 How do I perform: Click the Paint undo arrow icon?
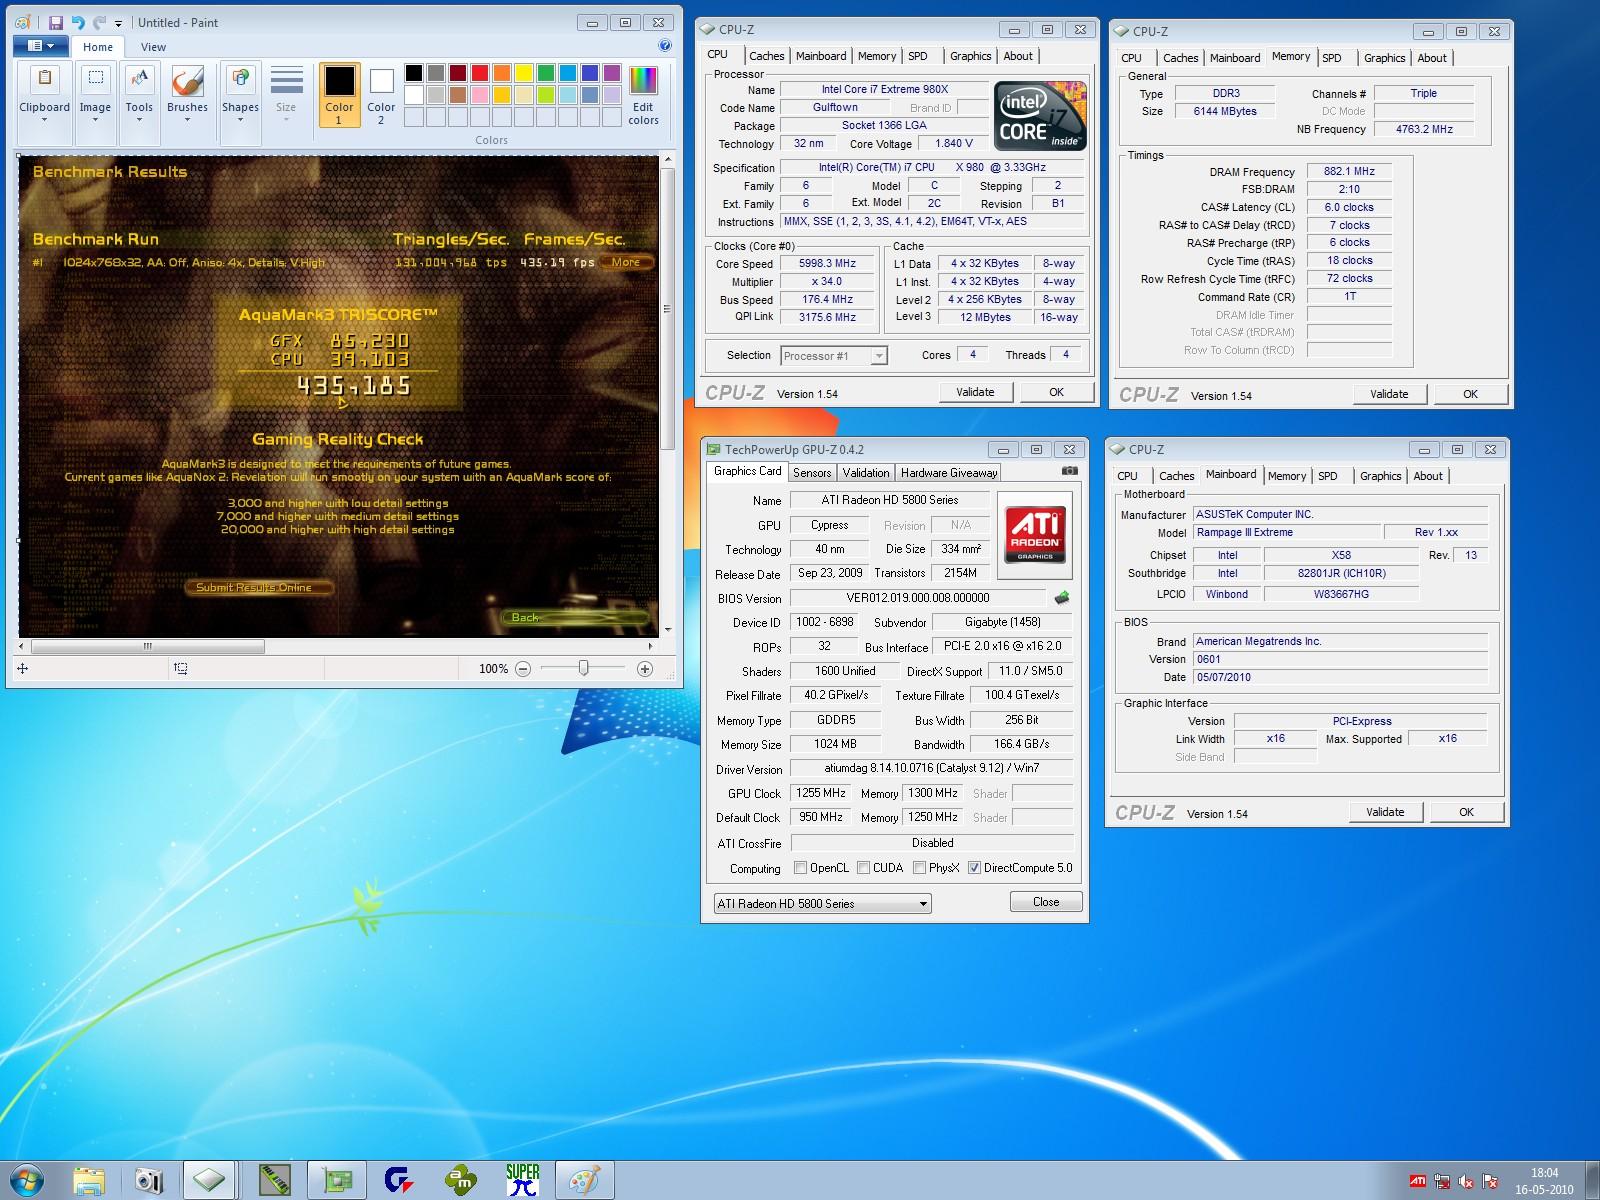pyautogui.click(x=77, y=22)
